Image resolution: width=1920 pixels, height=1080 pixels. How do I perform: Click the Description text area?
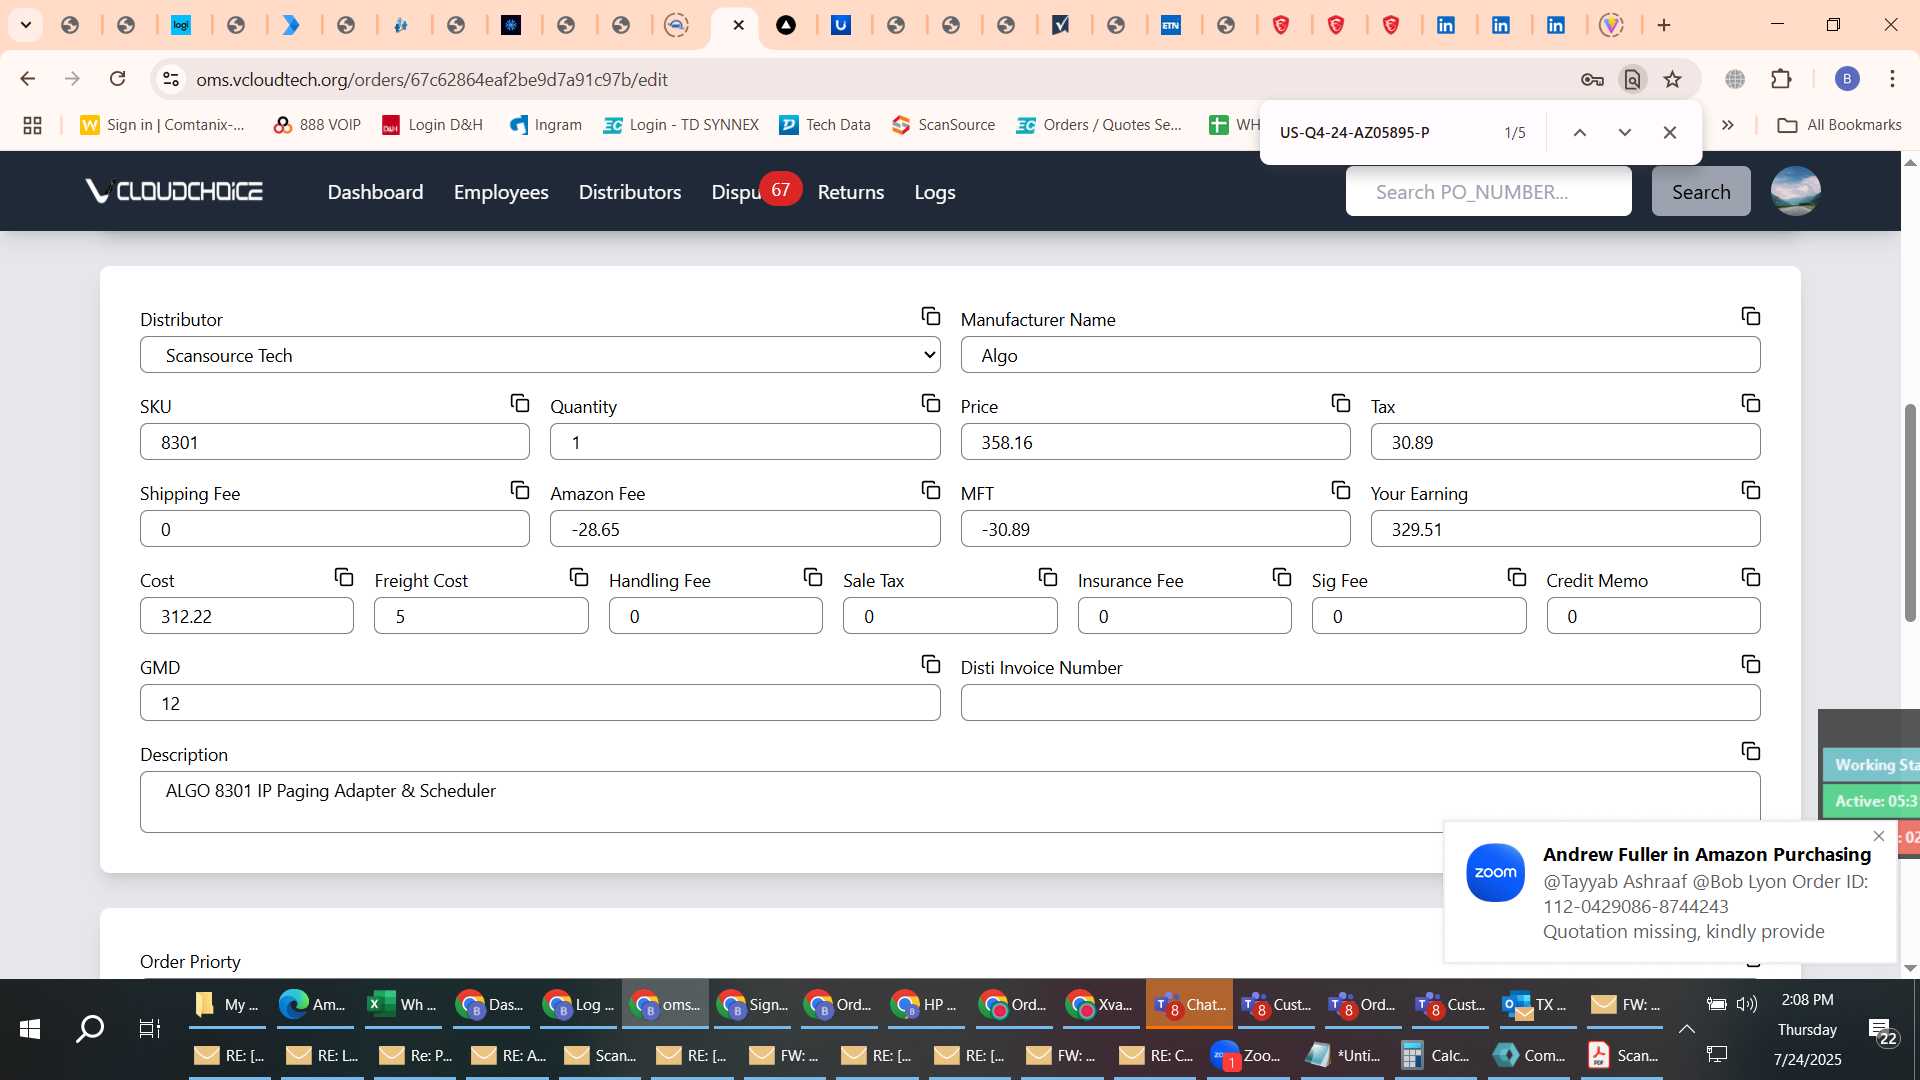click(x=950, y=802)
